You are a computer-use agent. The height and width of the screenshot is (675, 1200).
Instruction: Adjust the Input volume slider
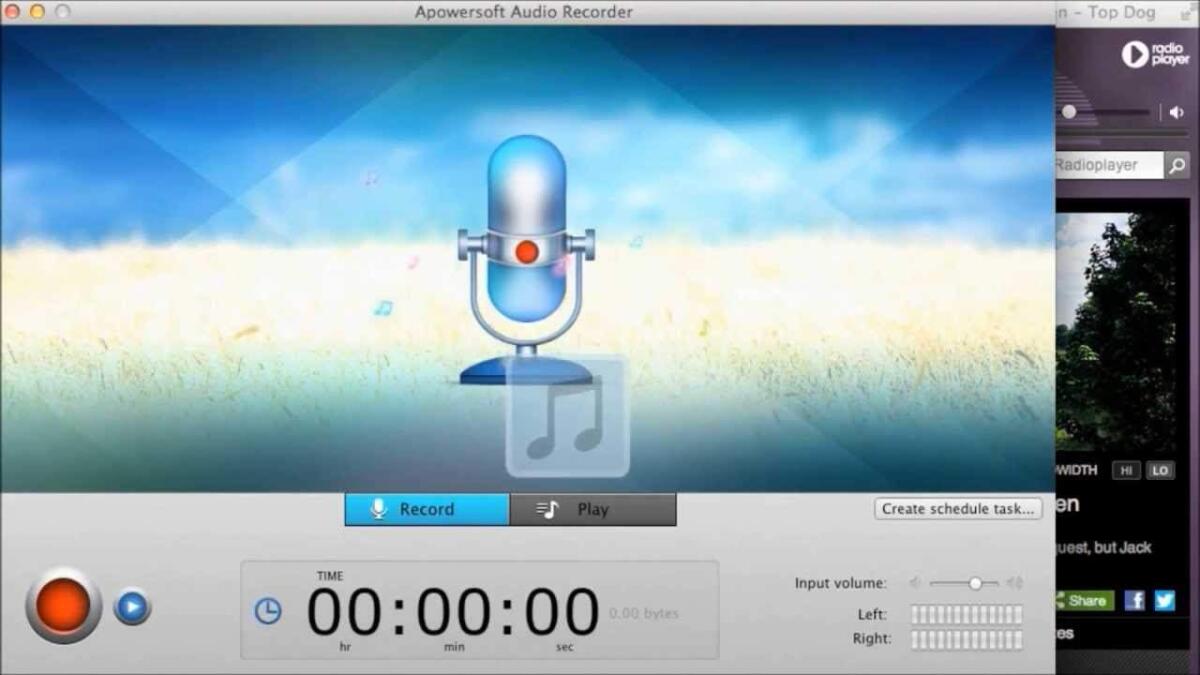click(x=973, y=582)
